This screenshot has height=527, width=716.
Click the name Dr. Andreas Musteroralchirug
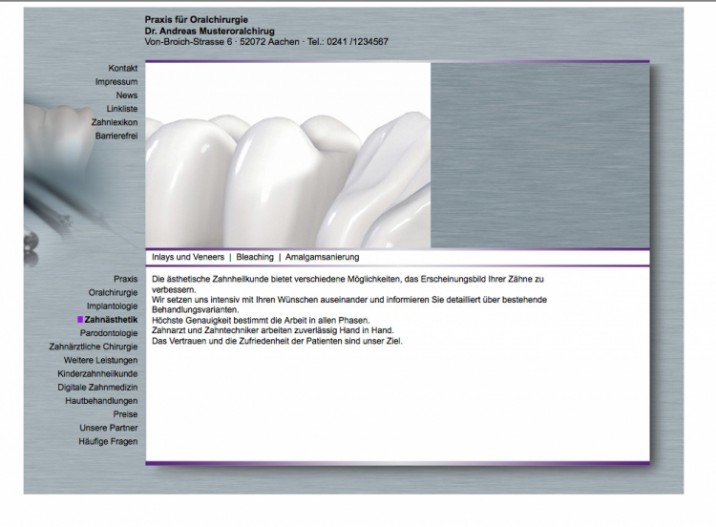tap(210, 31)
